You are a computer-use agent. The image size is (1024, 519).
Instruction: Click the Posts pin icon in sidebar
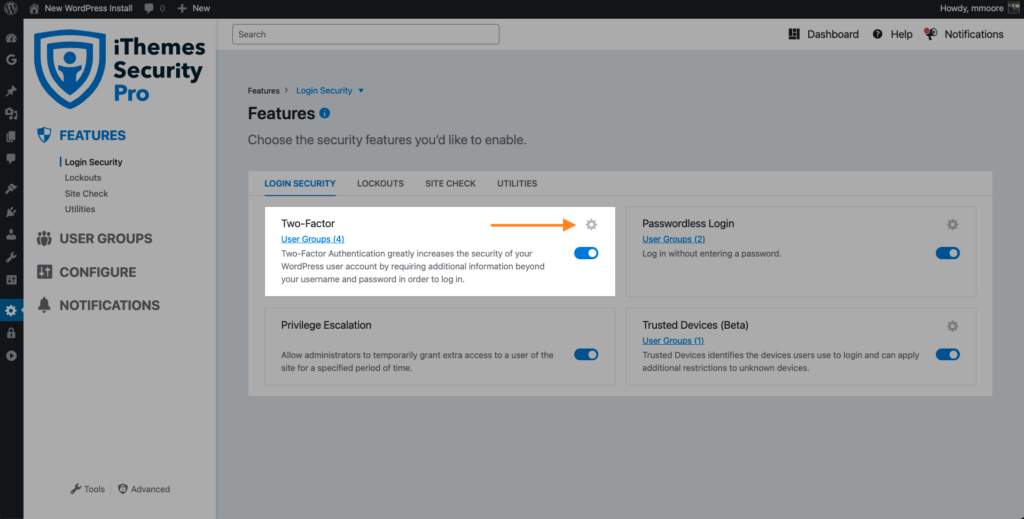(11, 91)
